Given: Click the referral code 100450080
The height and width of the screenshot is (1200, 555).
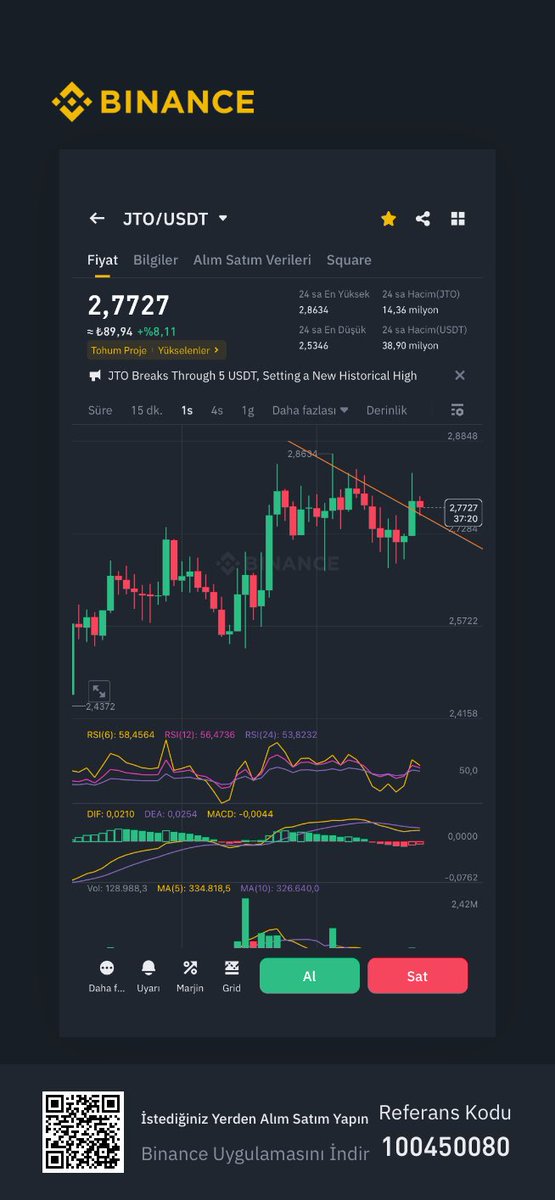Looking at the screenshot, I should click(445, 1147).
